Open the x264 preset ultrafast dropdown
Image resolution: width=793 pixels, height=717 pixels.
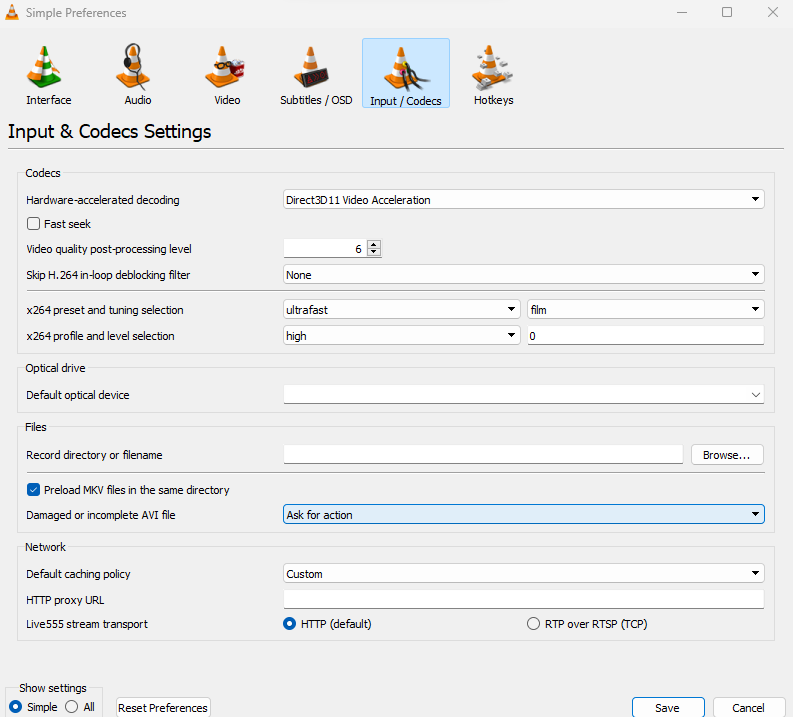click(x=402, y=309)
